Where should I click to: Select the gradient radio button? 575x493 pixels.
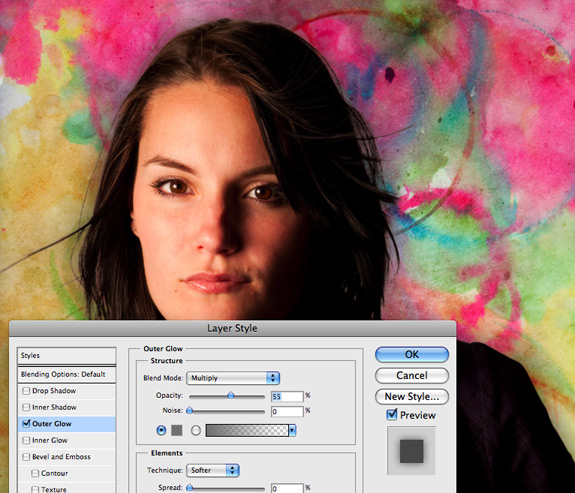[x=196, y=430]
